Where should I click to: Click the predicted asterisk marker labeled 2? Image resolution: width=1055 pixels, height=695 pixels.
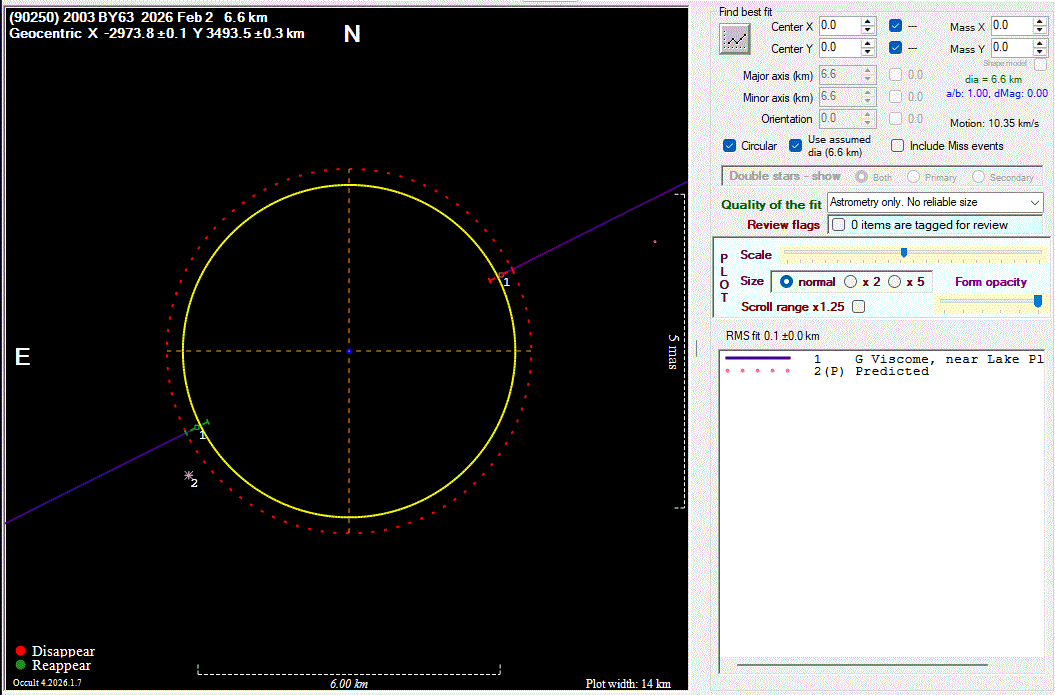pos(187,477)
